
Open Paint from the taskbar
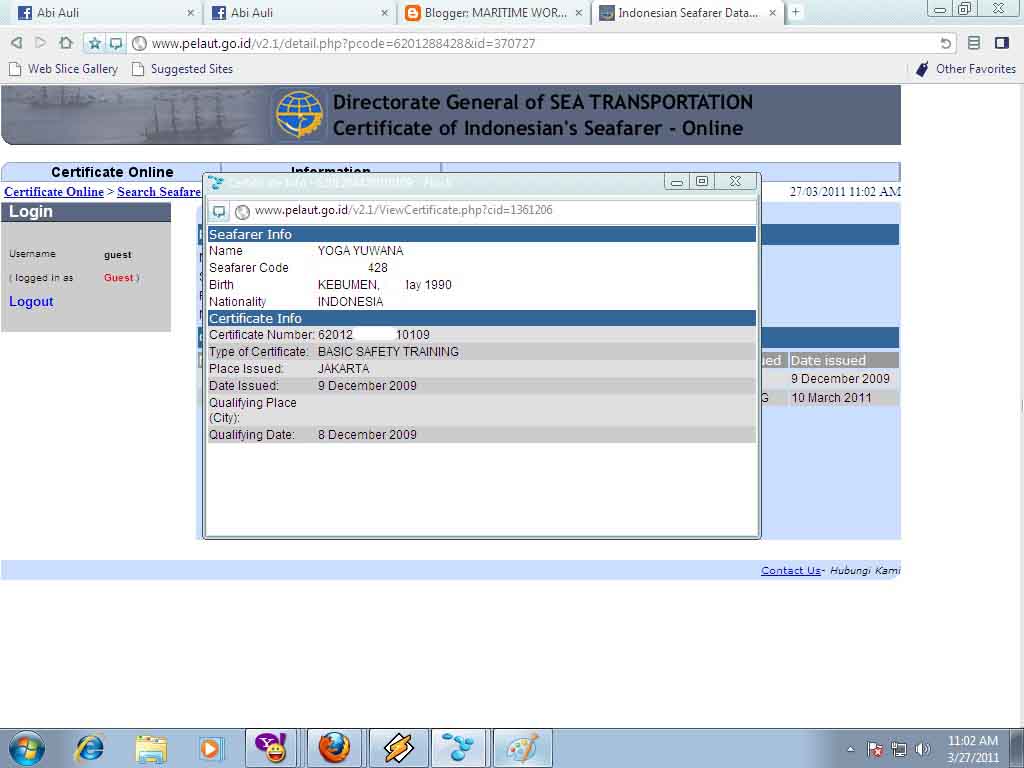tap(522, 747)
